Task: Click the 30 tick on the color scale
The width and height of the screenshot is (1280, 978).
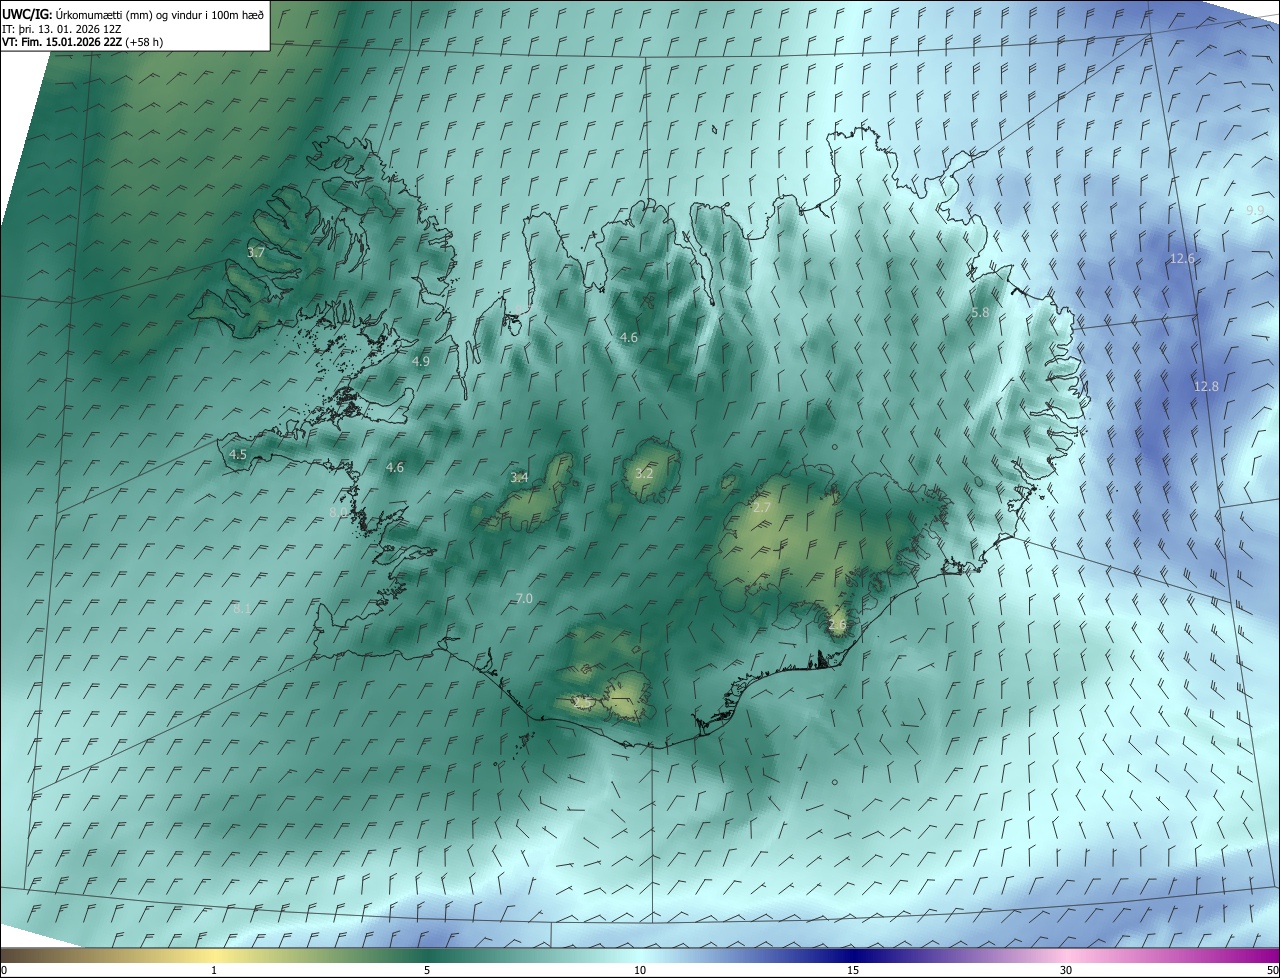Action: click(1066, 970)
